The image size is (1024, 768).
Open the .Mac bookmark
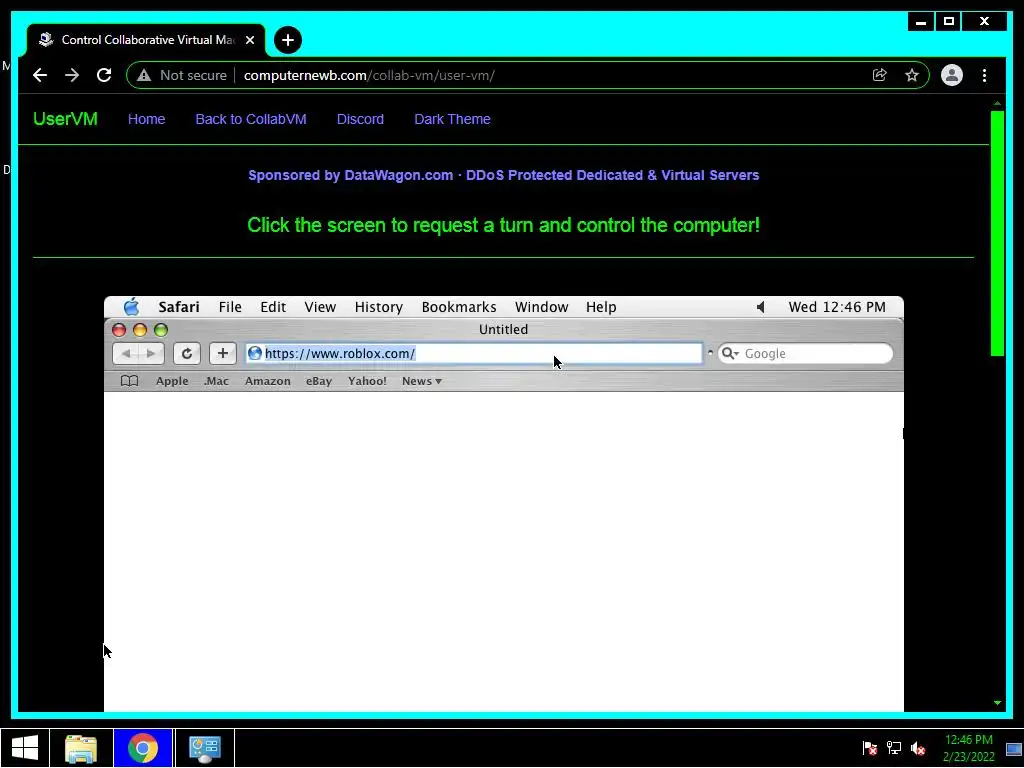coord(216,381)
